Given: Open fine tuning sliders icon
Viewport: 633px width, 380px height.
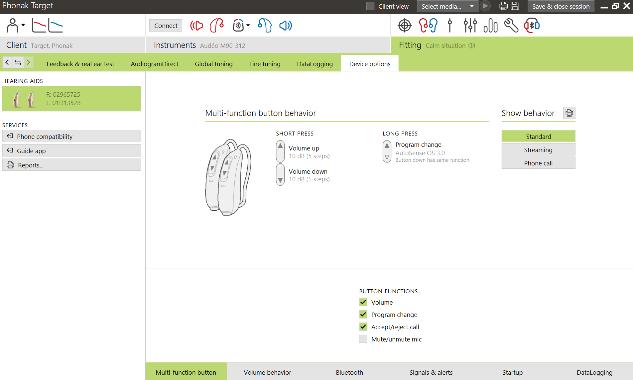Looking at the screenshot, I should [470, 25].
